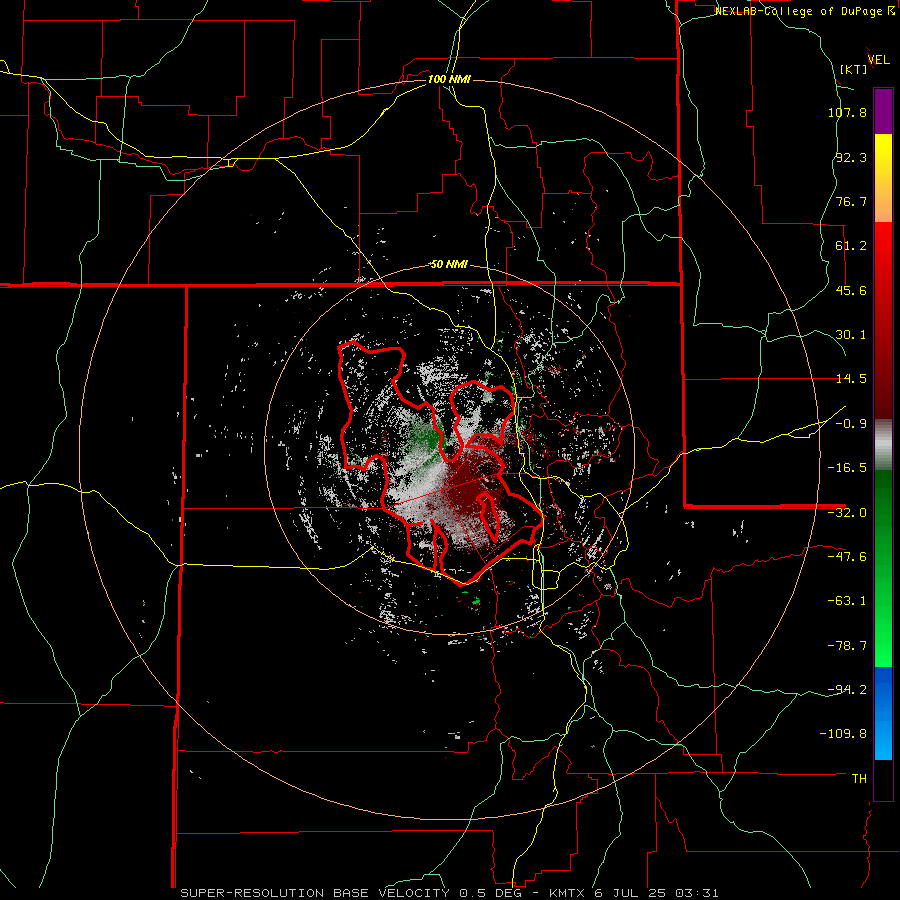Click the TH legend label

pyautogui.click(x=859, y=779)
